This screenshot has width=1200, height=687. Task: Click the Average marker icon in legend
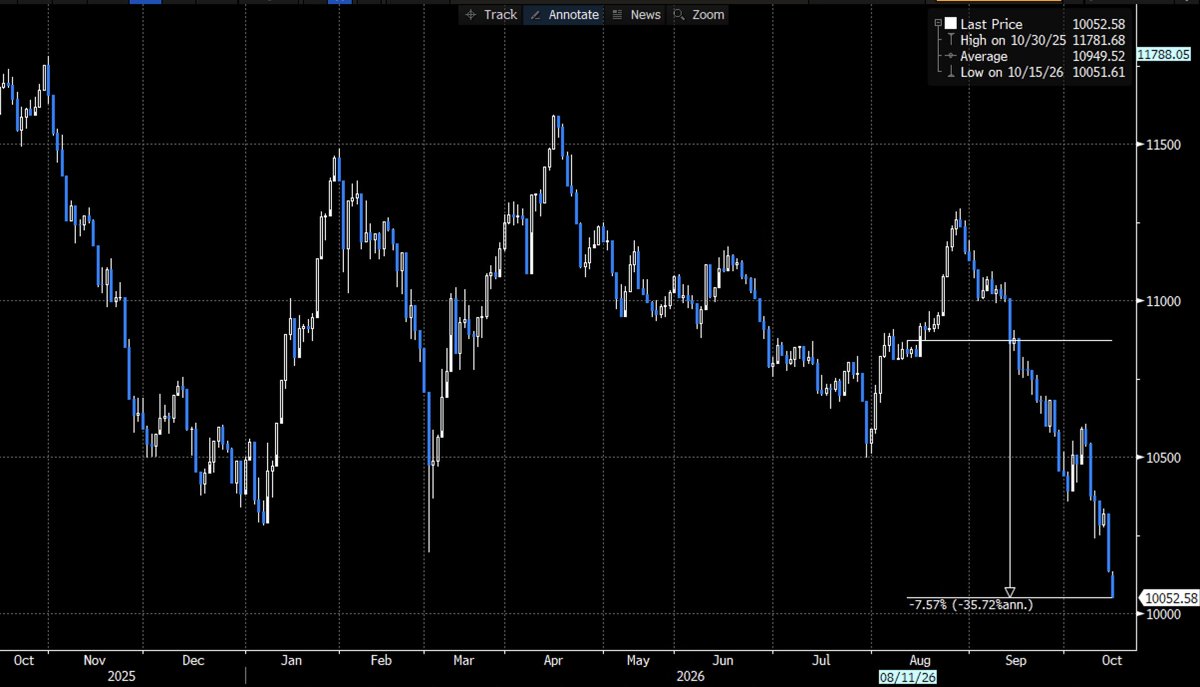949,56
